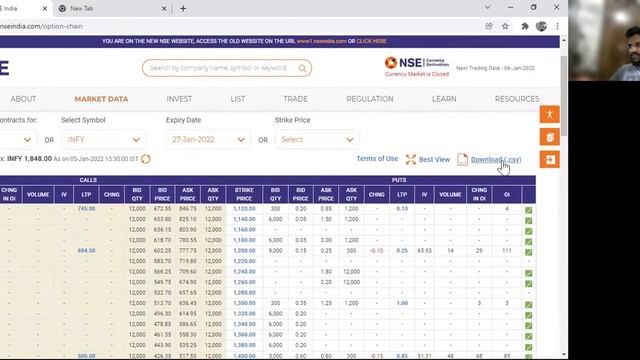Click chart icon in the 1,300.00 strike row
Viewport: 640px width, 360px height.
click(529, 304)
